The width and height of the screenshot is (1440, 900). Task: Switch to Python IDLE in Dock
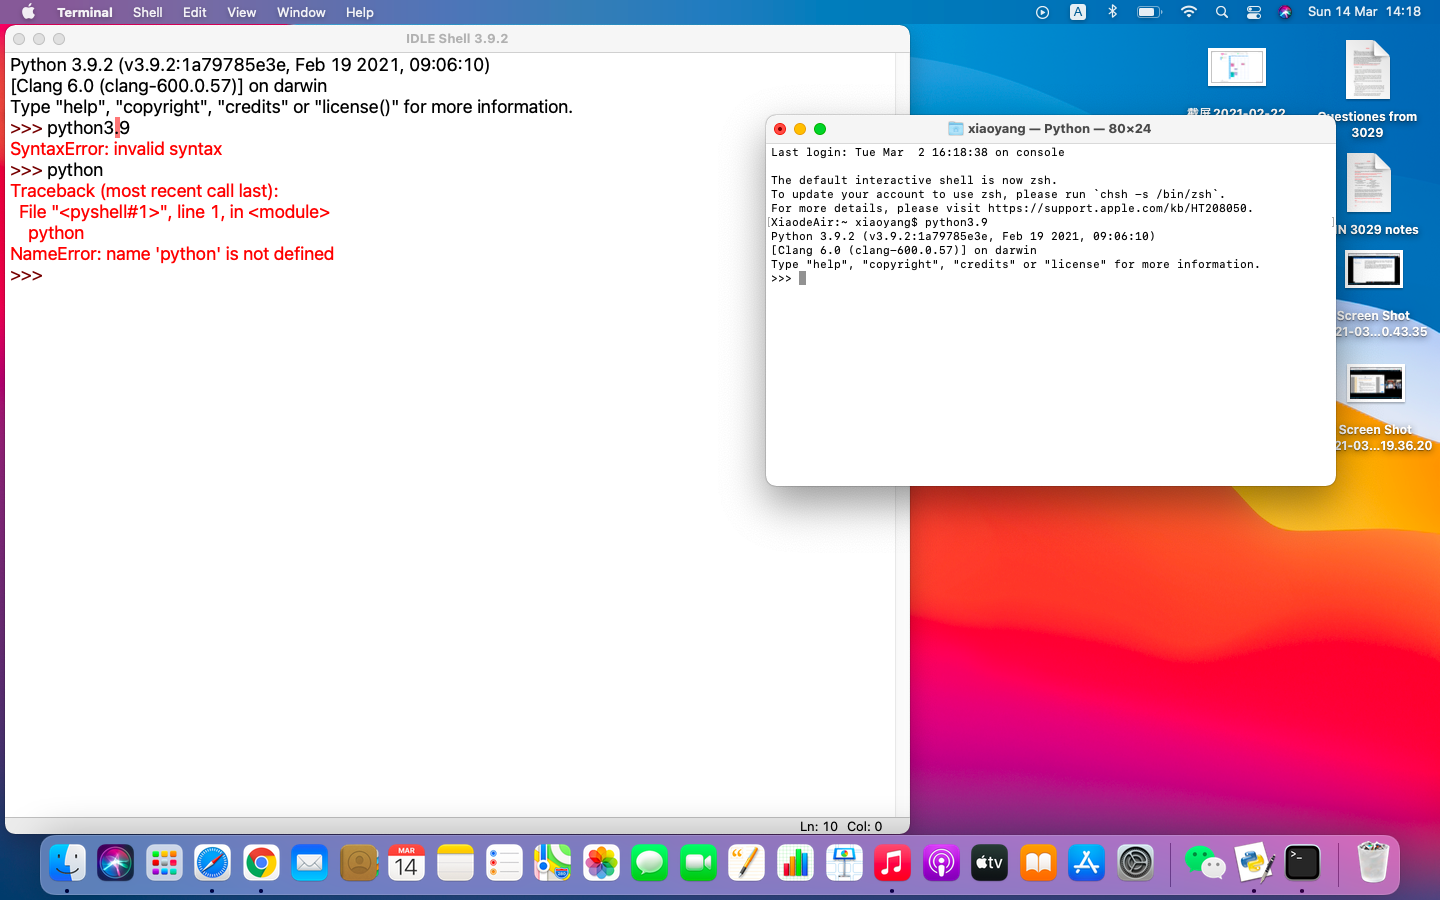pos(1253,862)
